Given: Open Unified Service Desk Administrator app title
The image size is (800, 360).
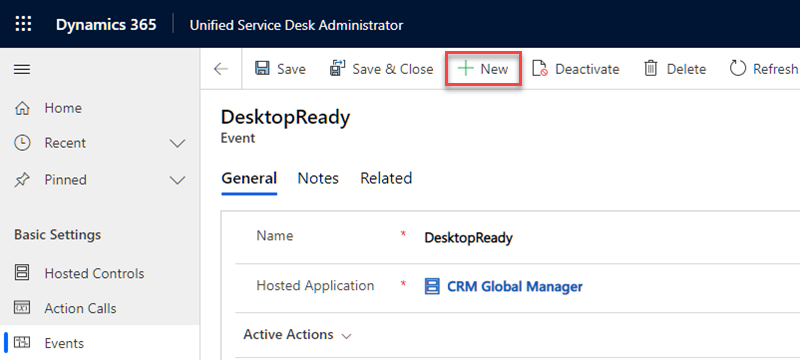Looking at the screenshot, I should click(296, 25).
